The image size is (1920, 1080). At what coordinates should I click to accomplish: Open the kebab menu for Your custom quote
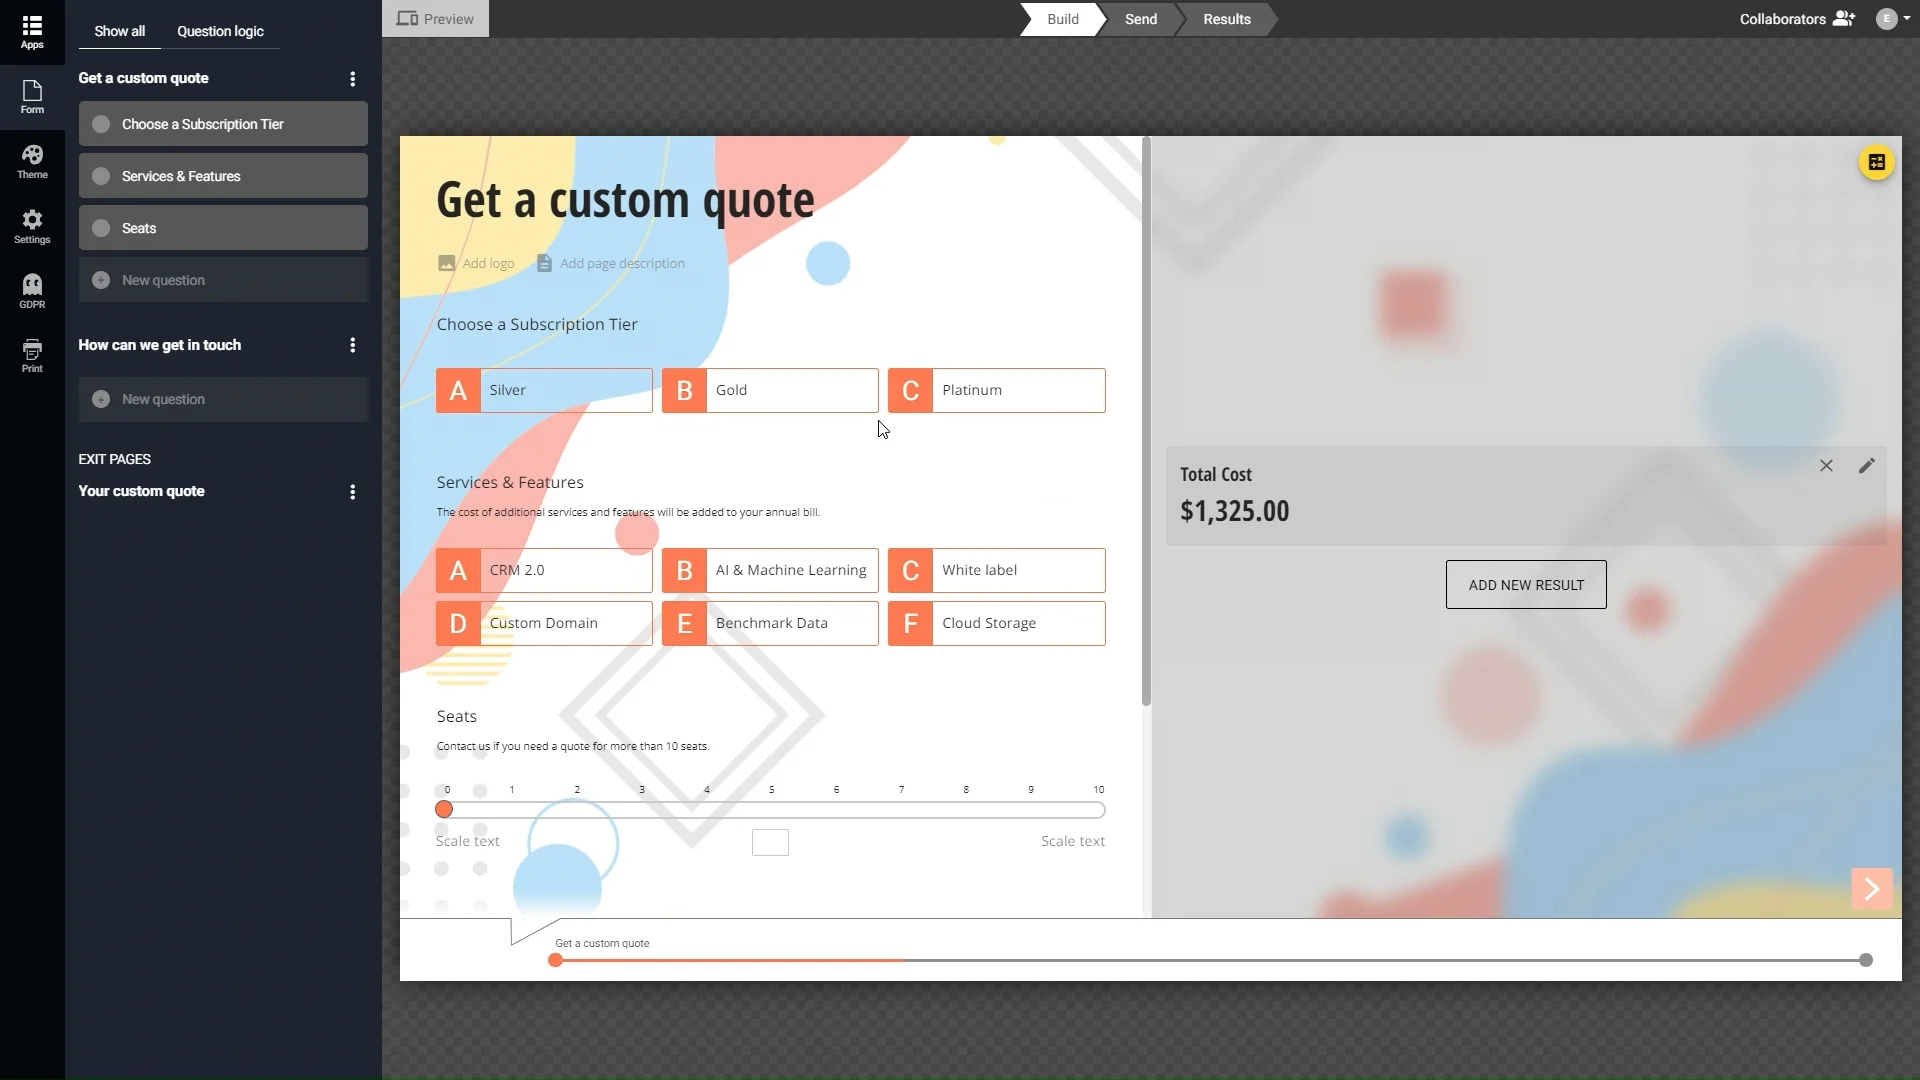click(352, 491)
